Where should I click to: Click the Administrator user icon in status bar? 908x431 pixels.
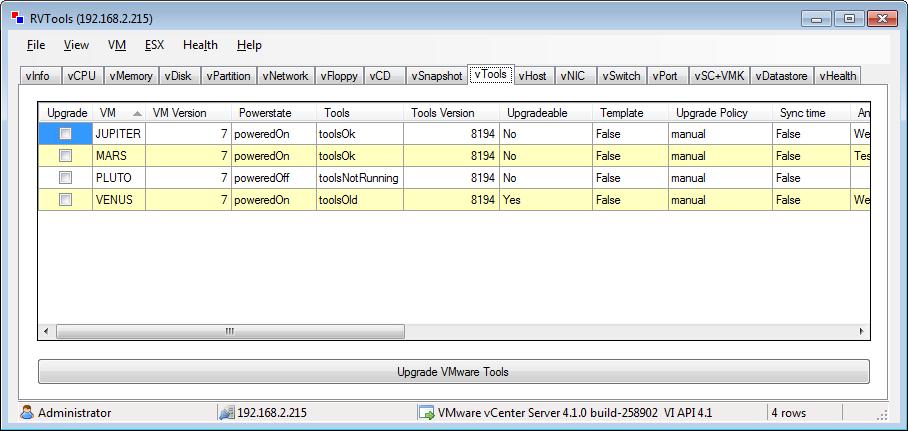point(27,412)
